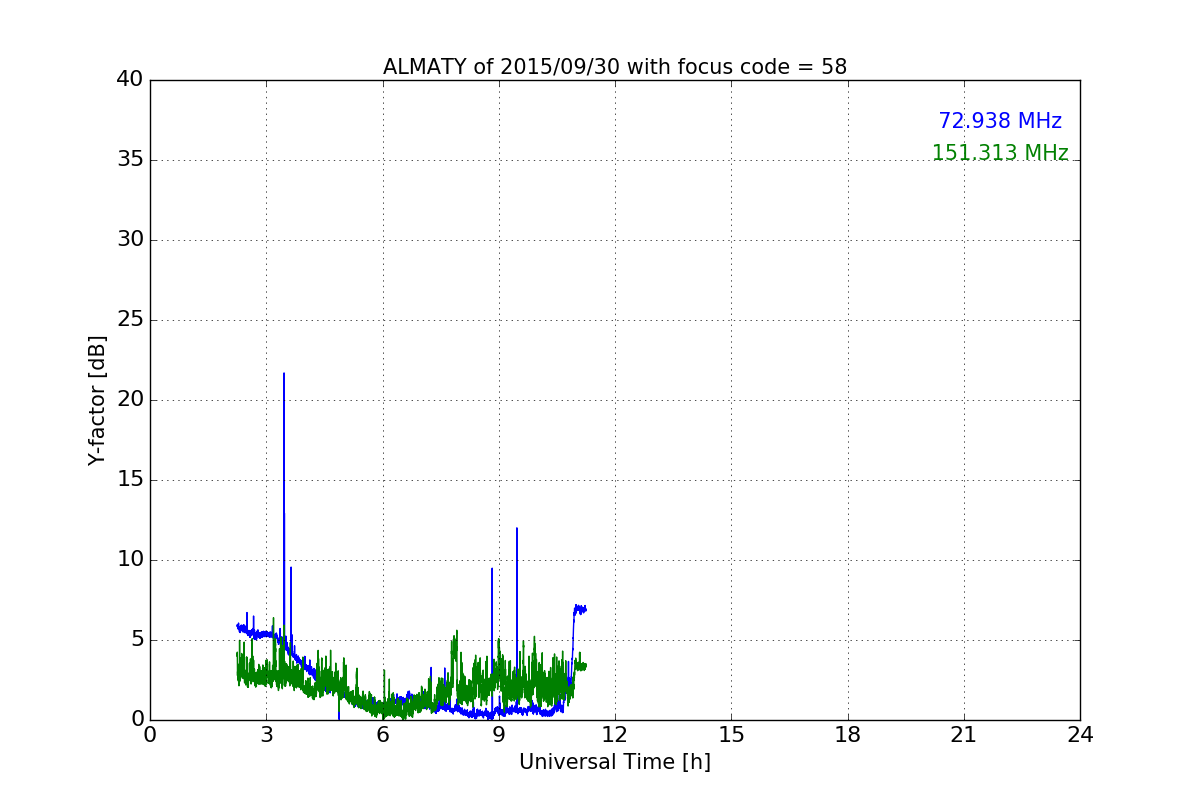
Task: Click the Universal Time [h] axis label
Action: 615,762
